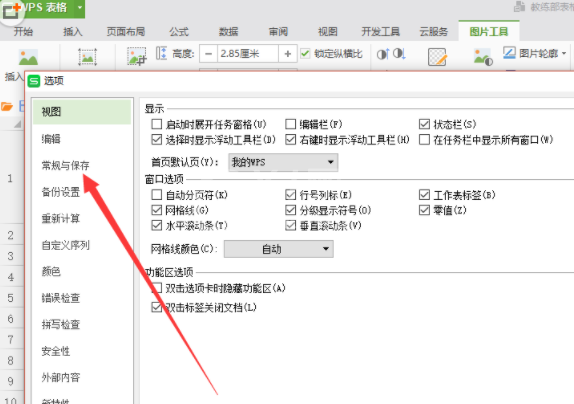
Task: Open 首页默认页 dropdown 我的WPS
Action: coord(283,162)
